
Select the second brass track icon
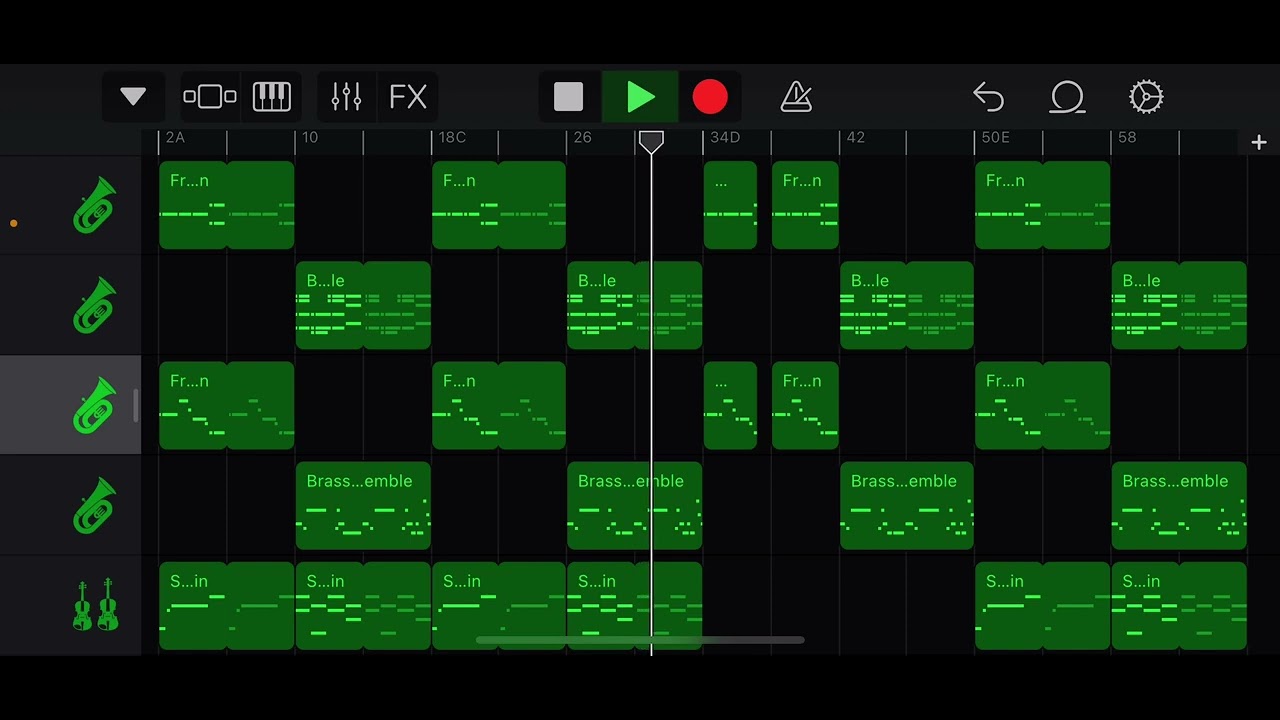[x=95, y=305]
